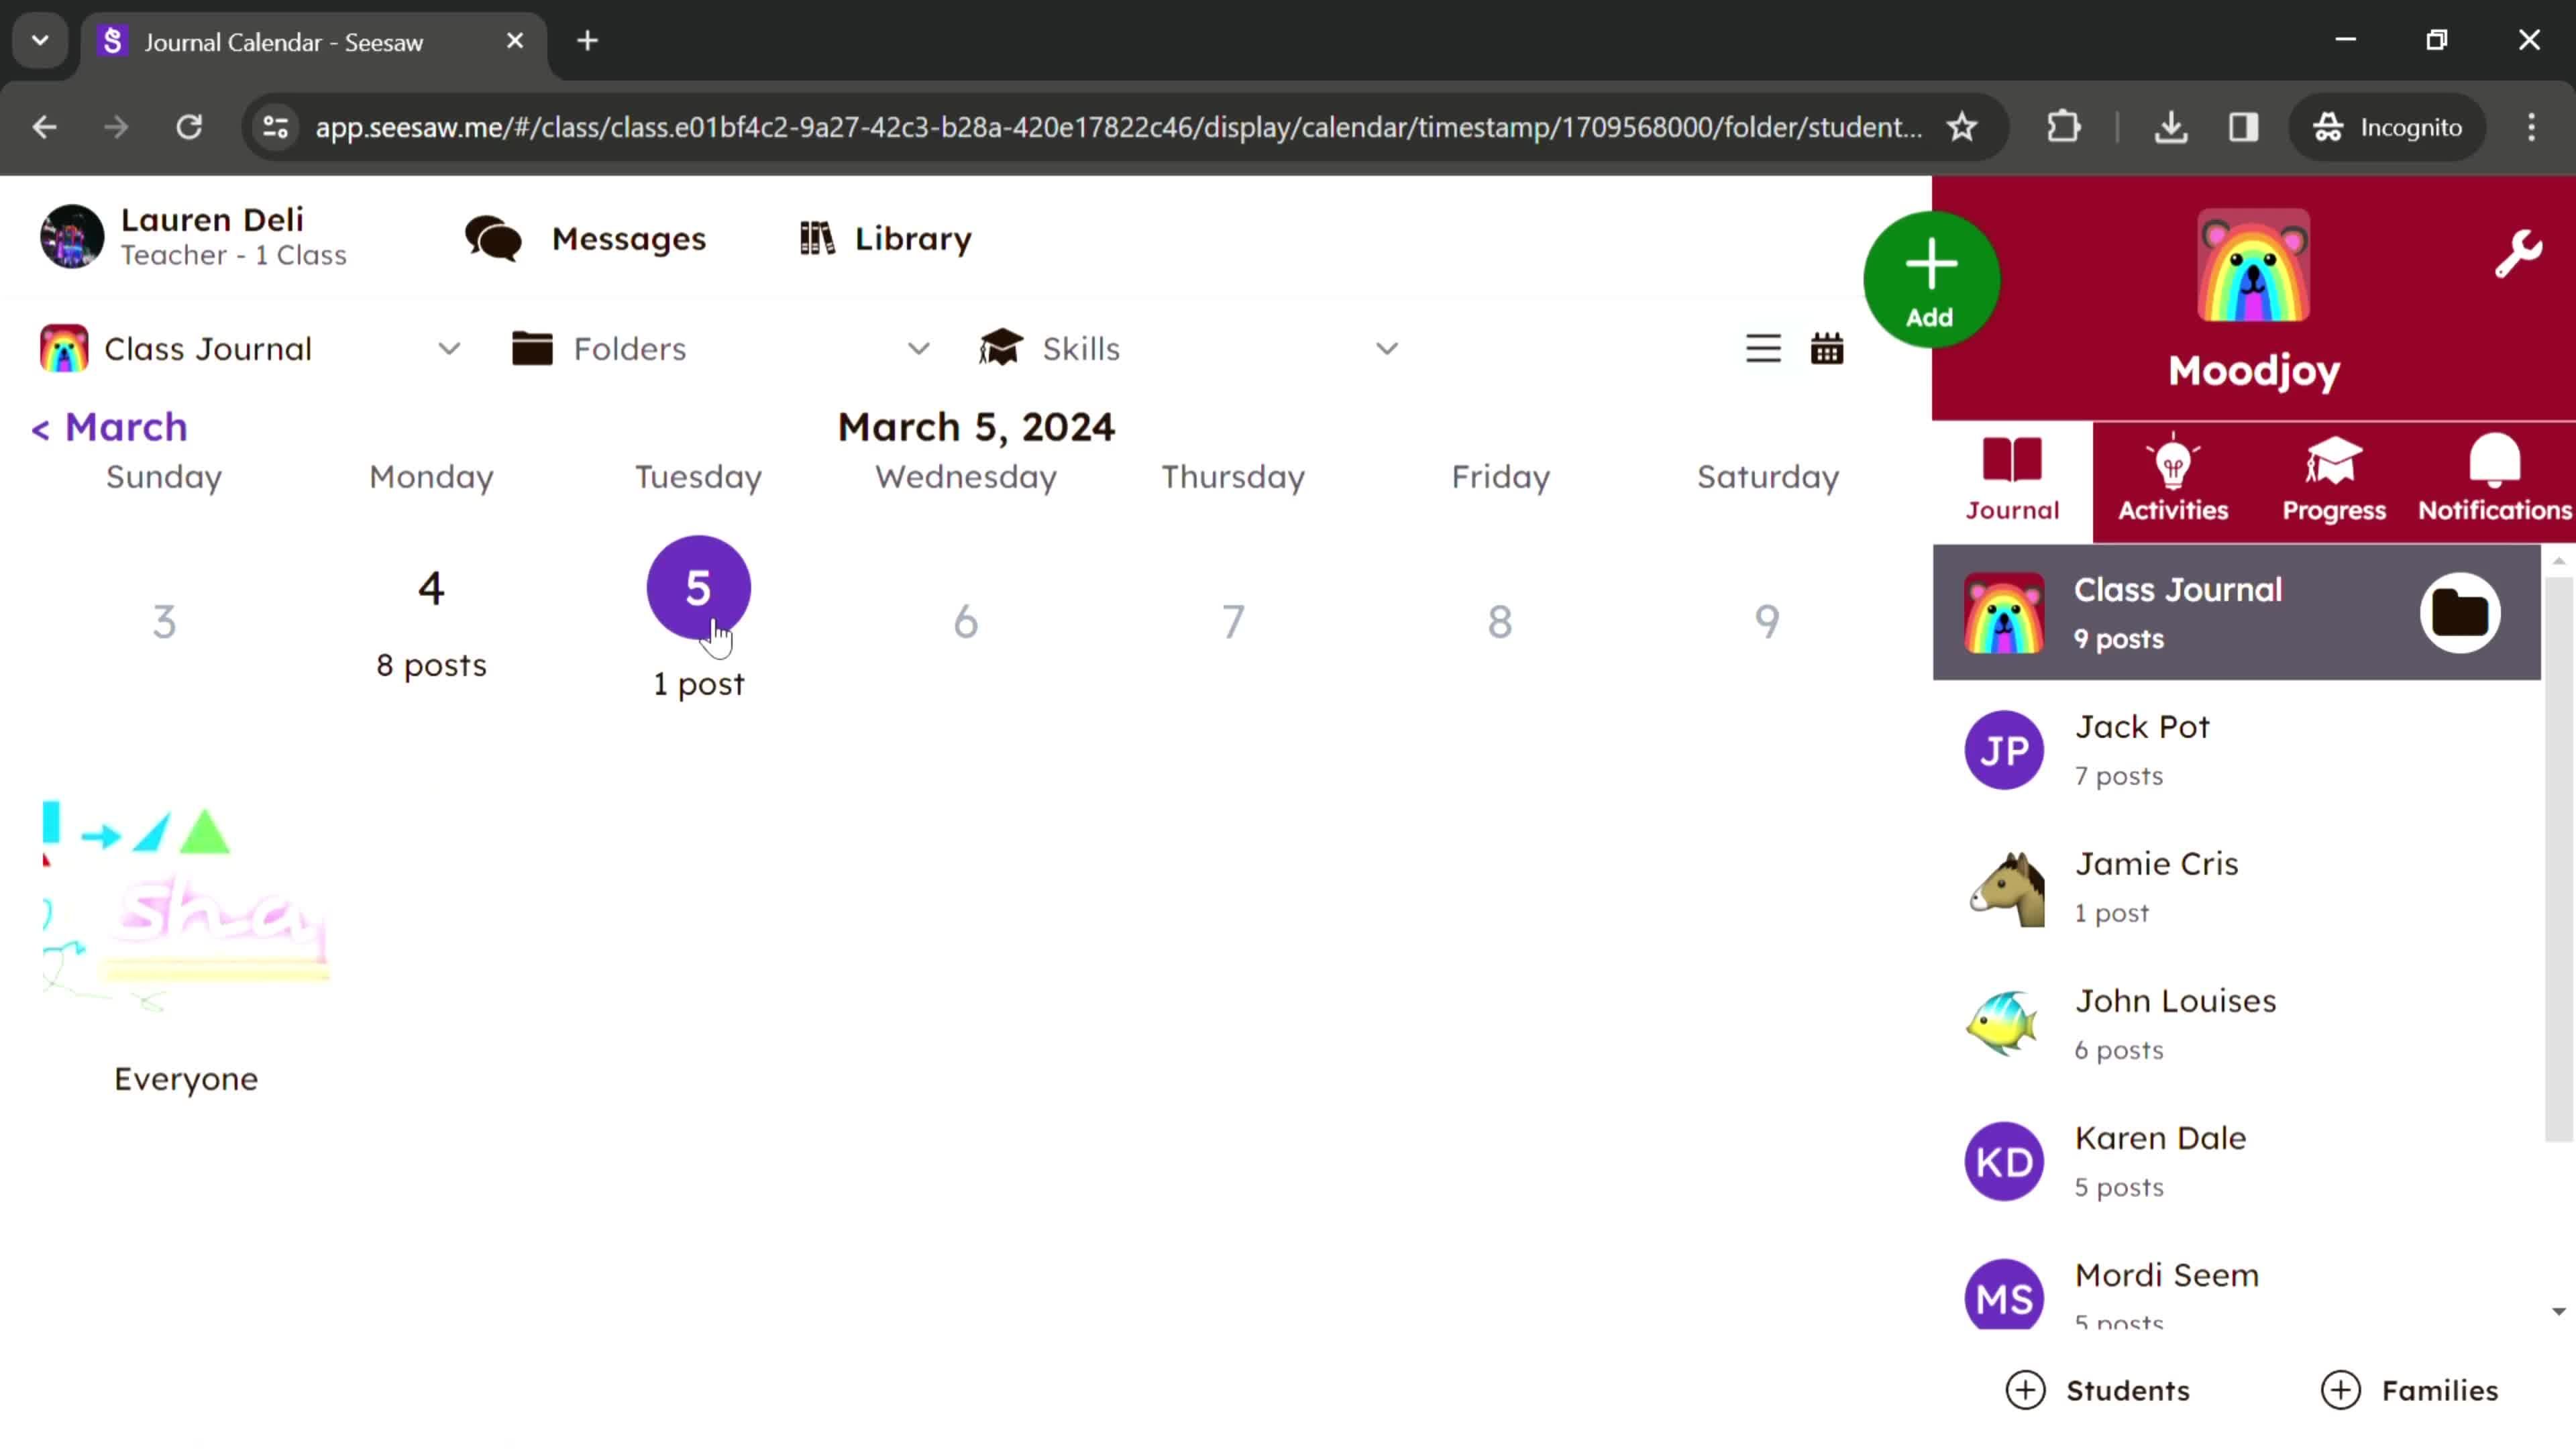Navigate back to March calendar

coord(110,427)
